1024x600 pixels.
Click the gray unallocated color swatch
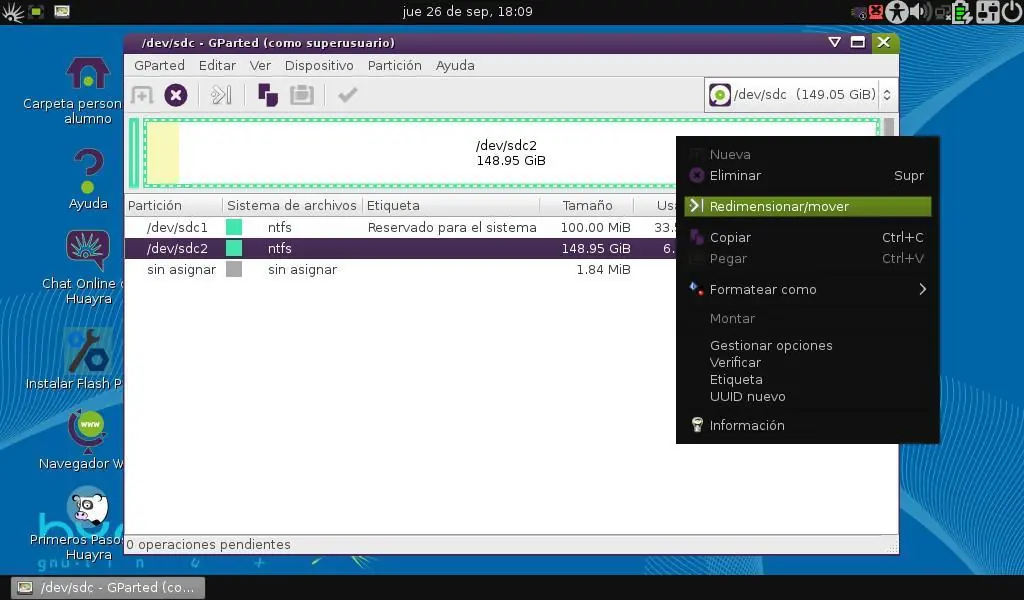(234, 269)
